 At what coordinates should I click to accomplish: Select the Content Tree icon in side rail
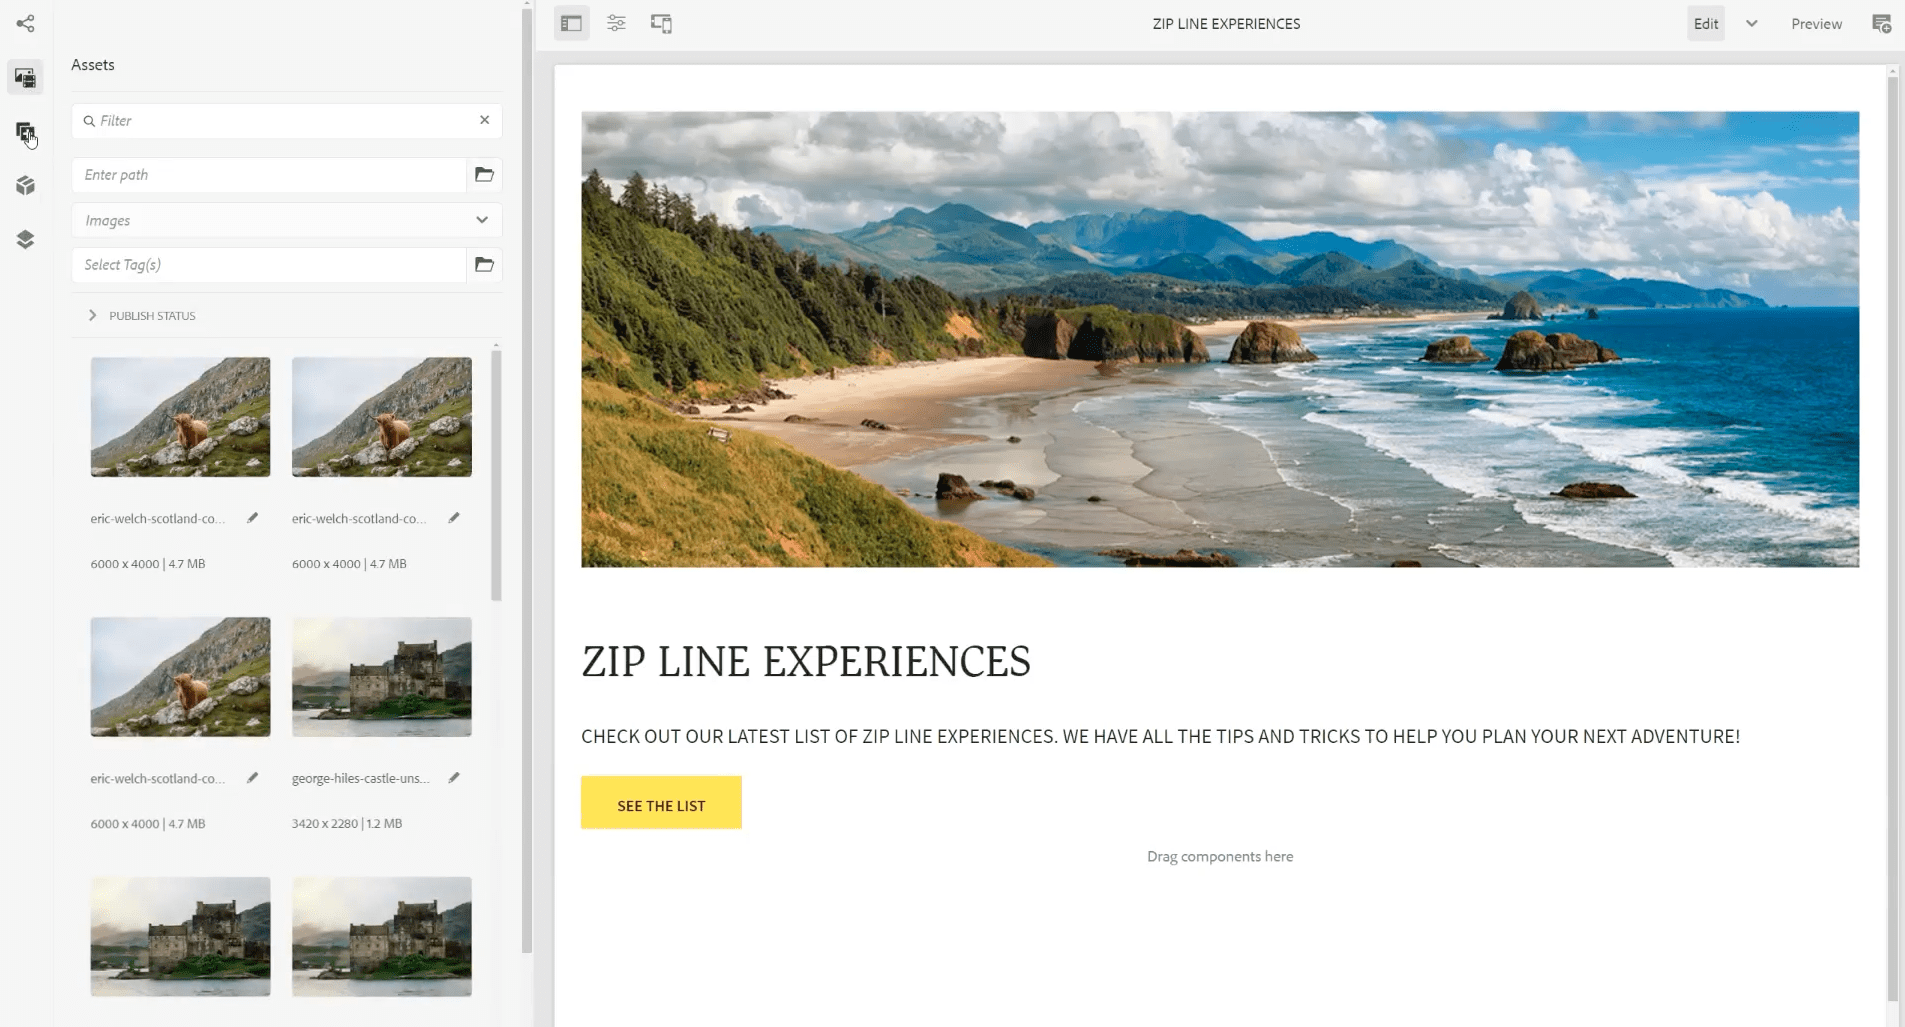(x=25, y=239)
